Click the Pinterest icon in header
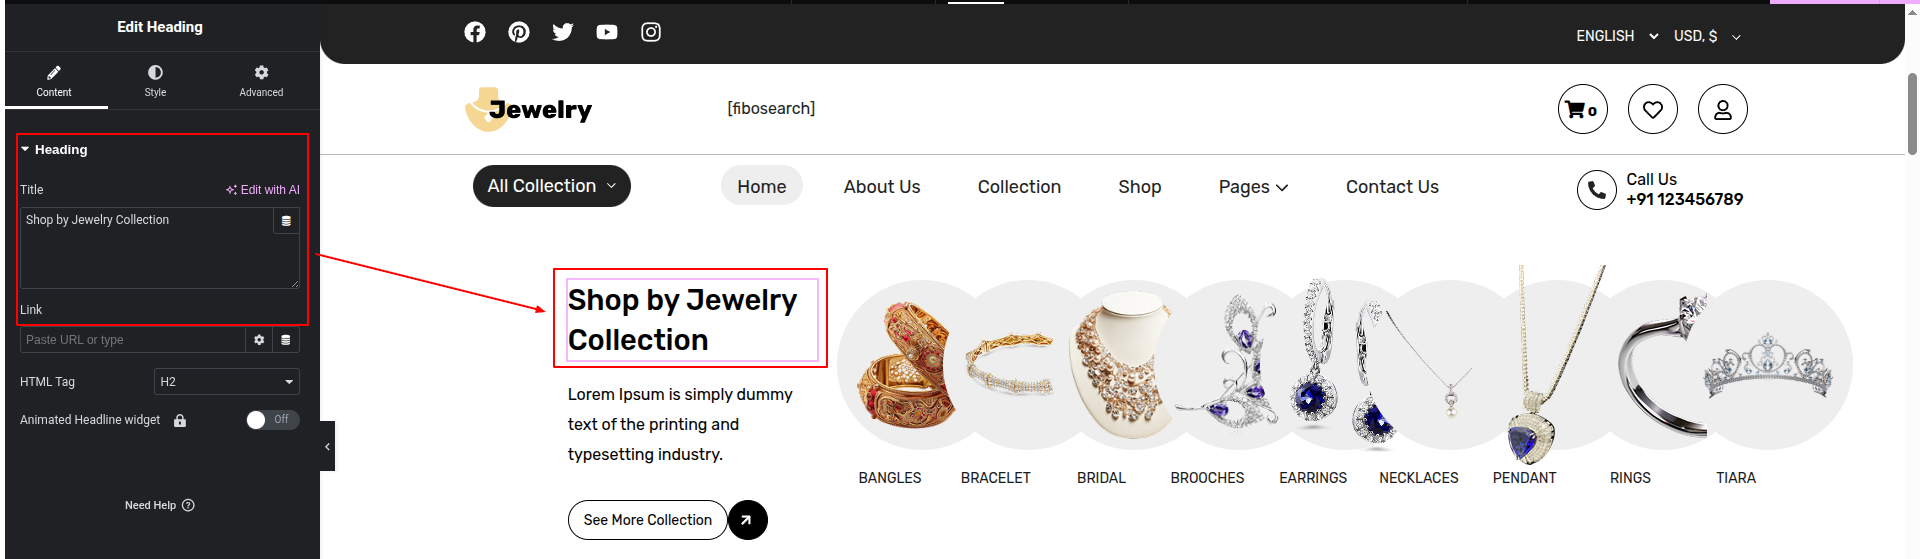This screenshot has height=559, width=1920. (519, 32)
